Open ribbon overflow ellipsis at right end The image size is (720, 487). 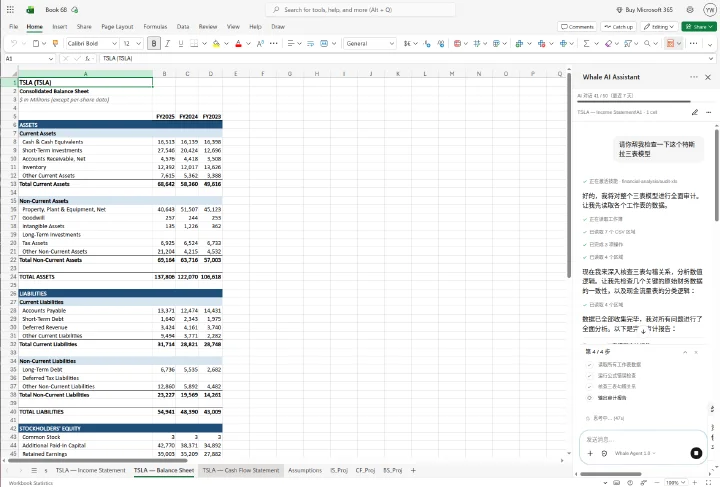point(693,44)
